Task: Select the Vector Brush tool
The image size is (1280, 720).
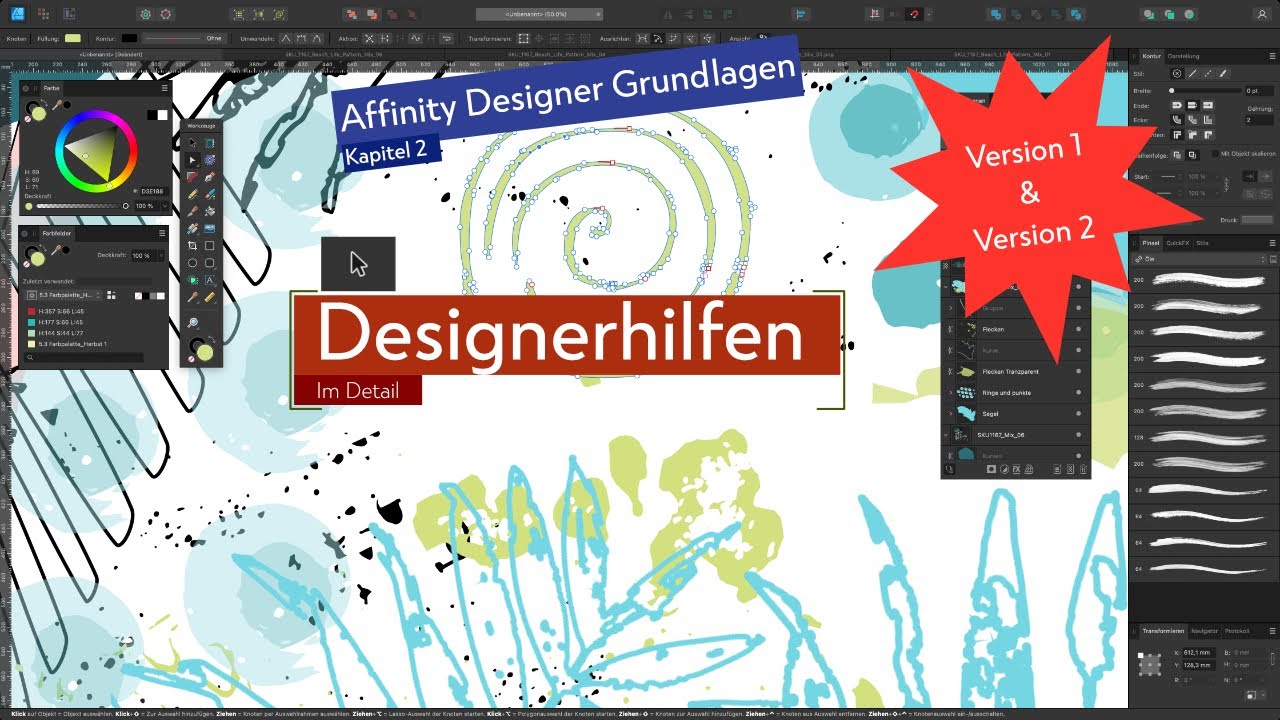Action: coord(210,194)
